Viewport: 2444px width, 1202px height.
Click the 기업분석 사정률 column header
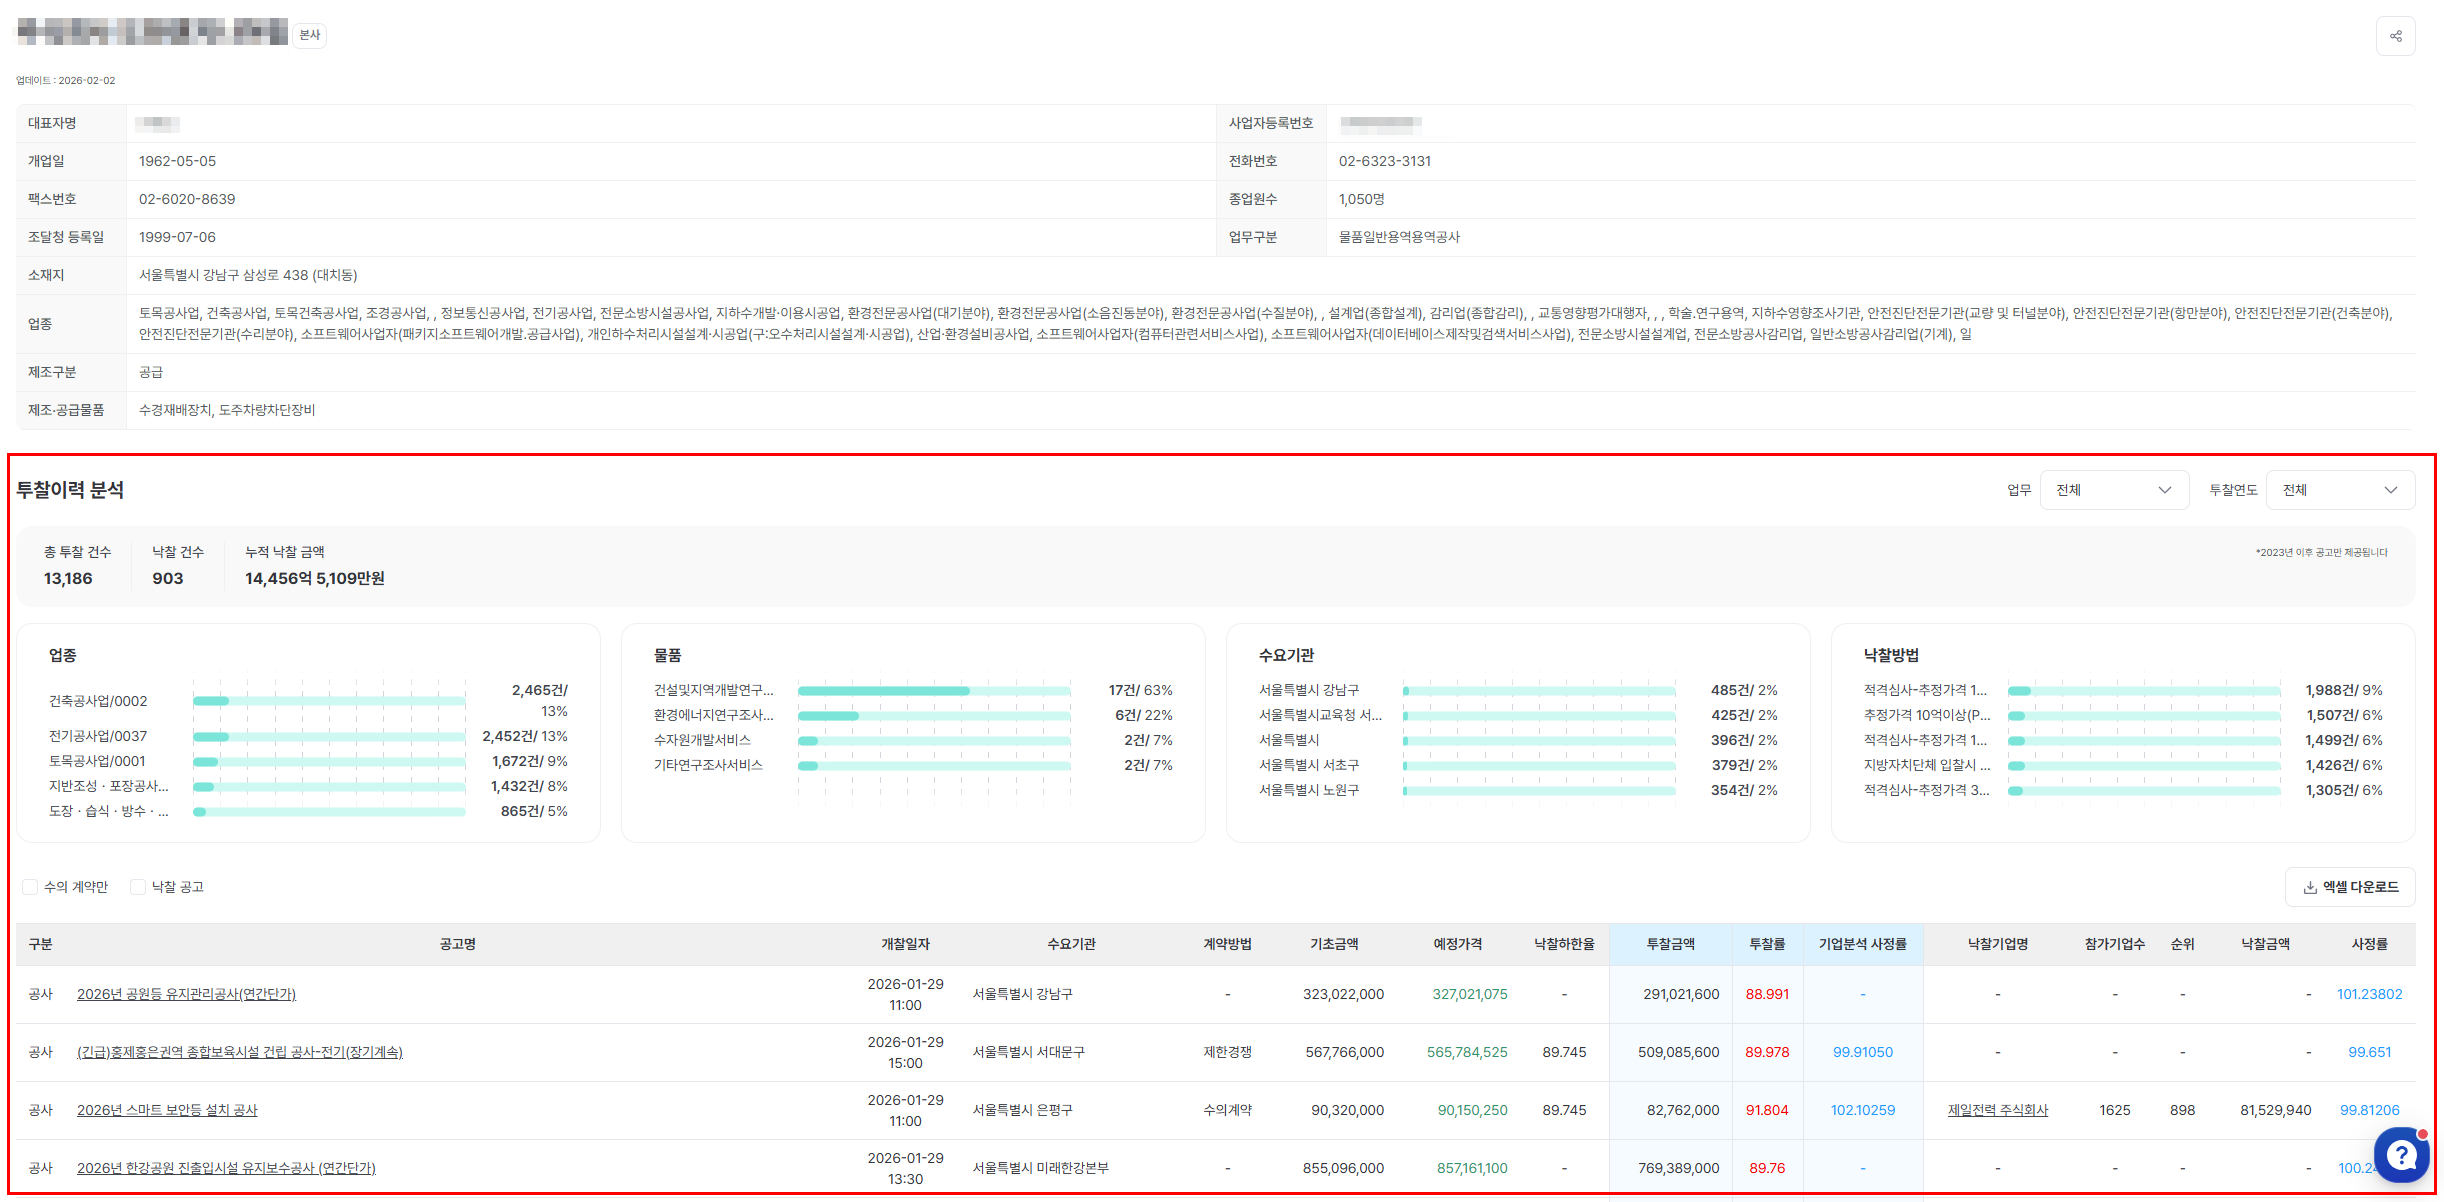[1862, 944]
